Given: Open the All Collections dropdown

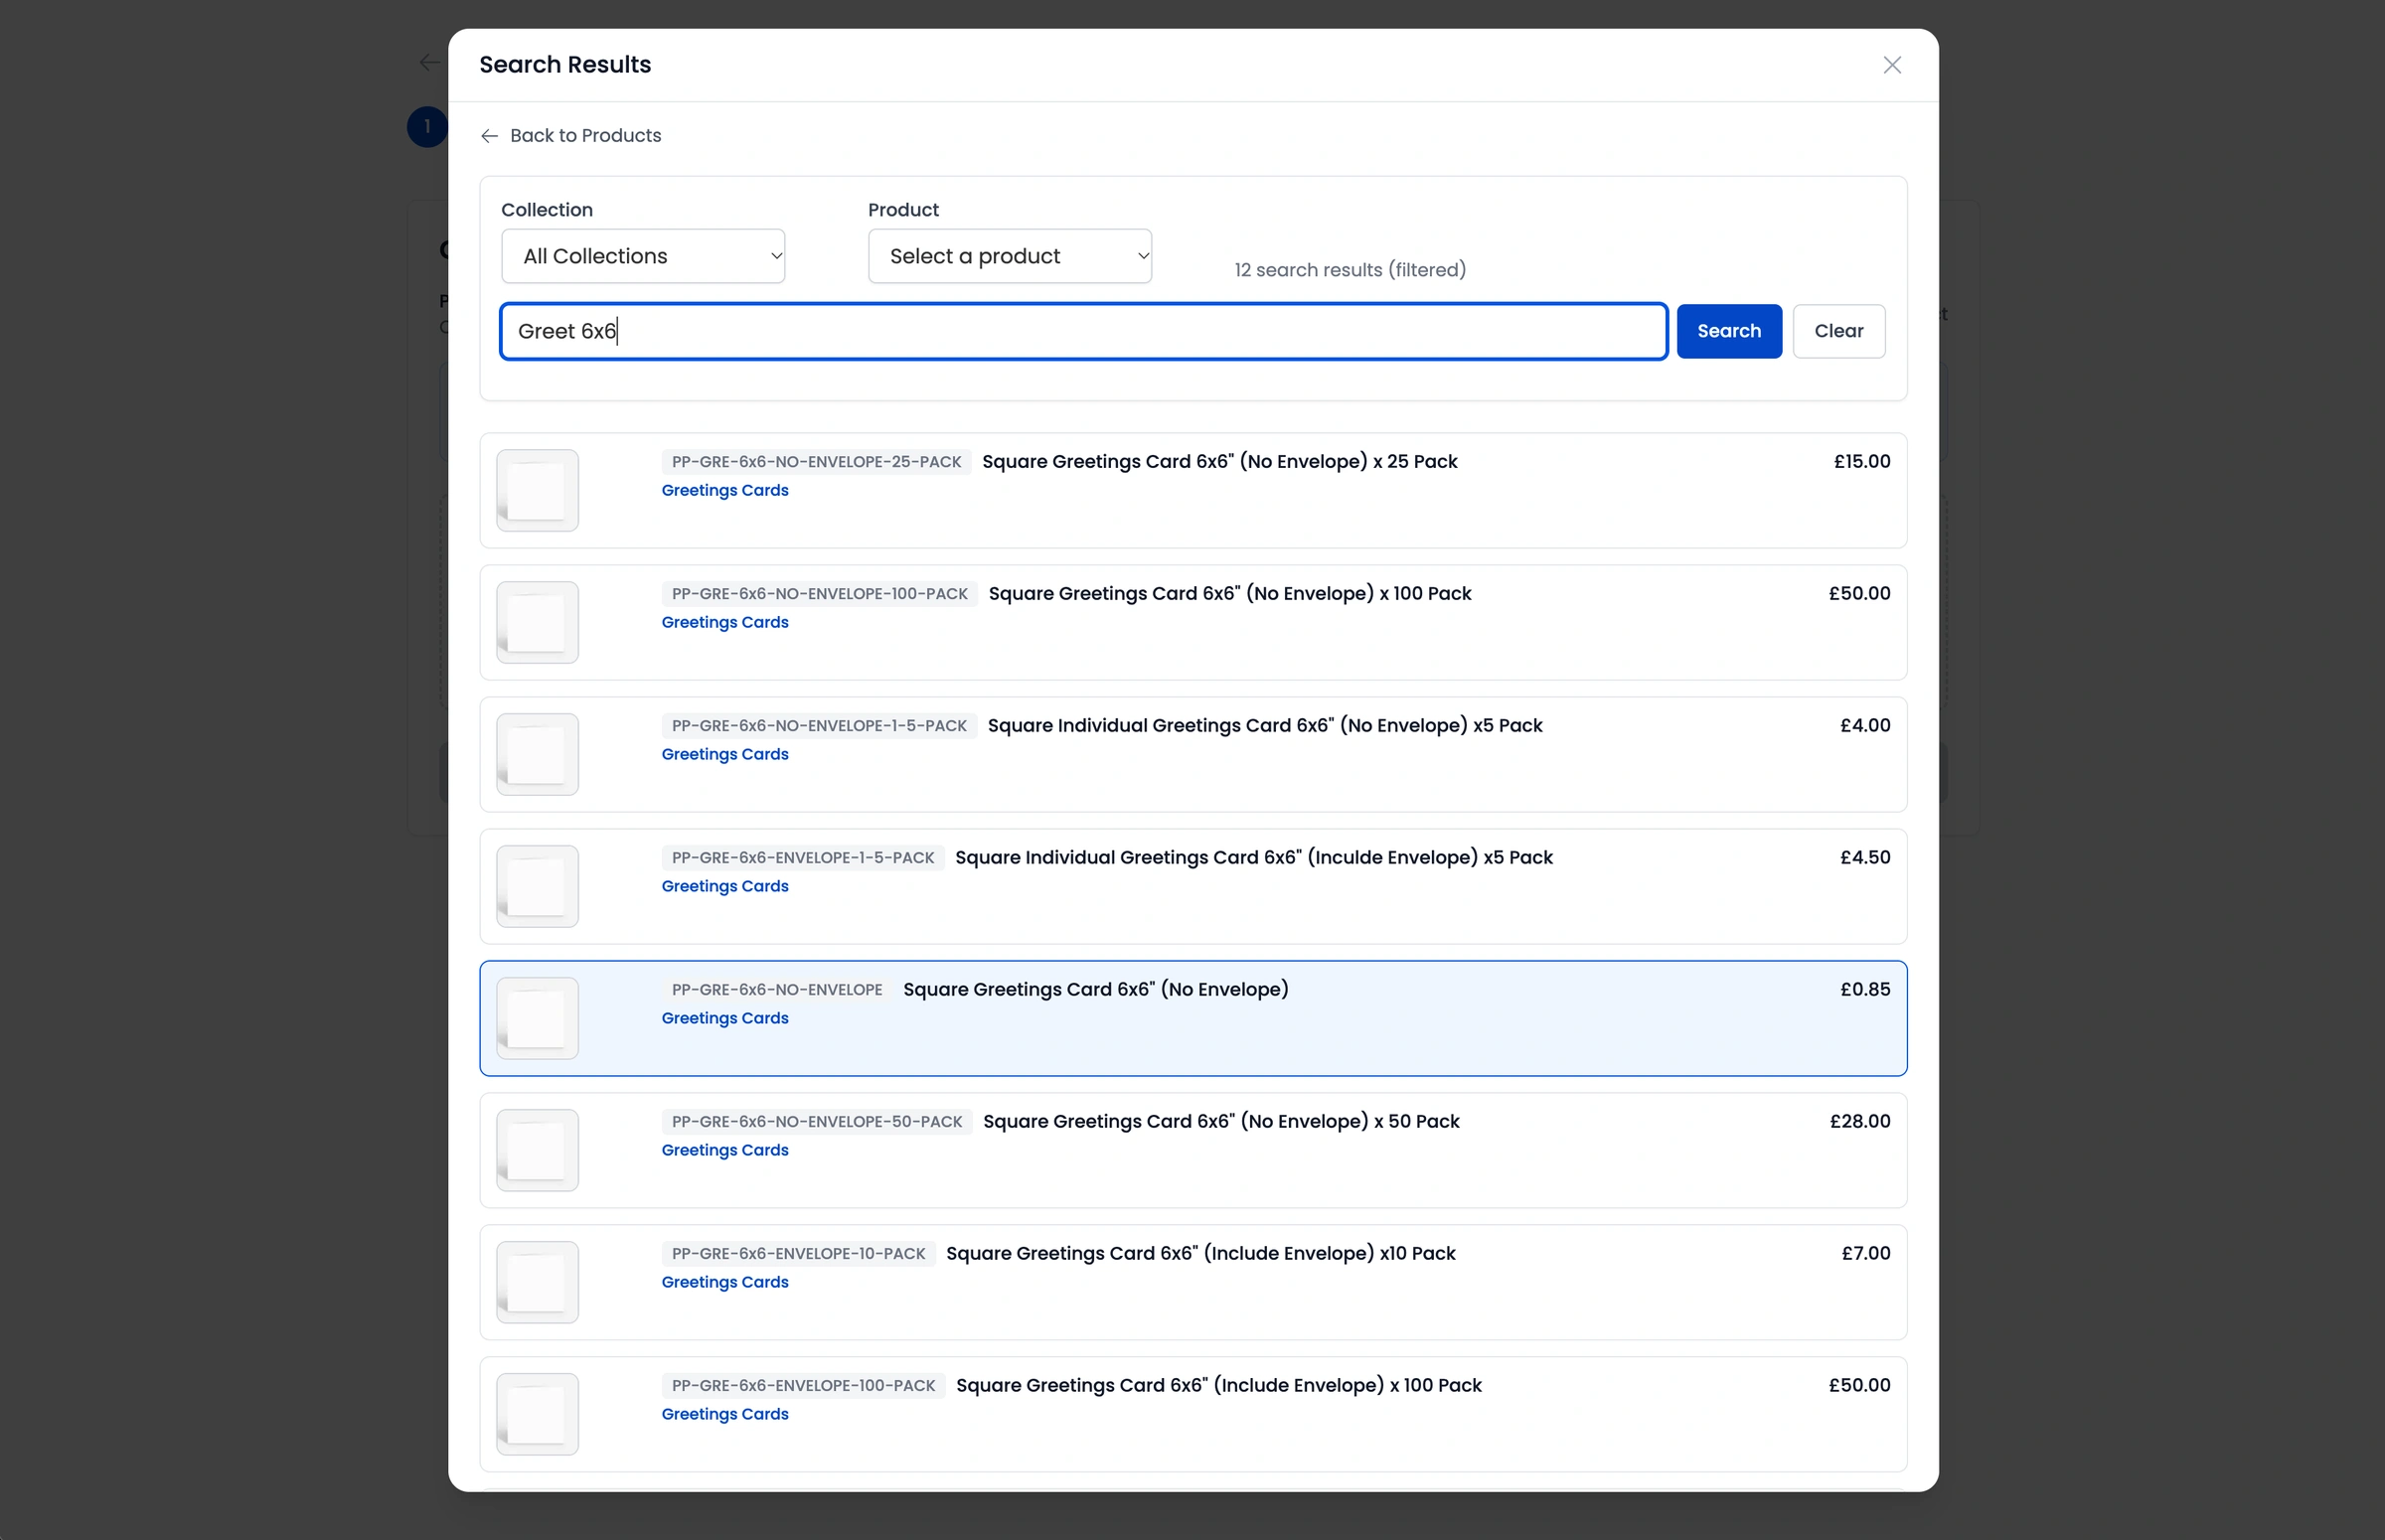Looking at the screenshot, I should pyautogui.click(x=643, y=256).
